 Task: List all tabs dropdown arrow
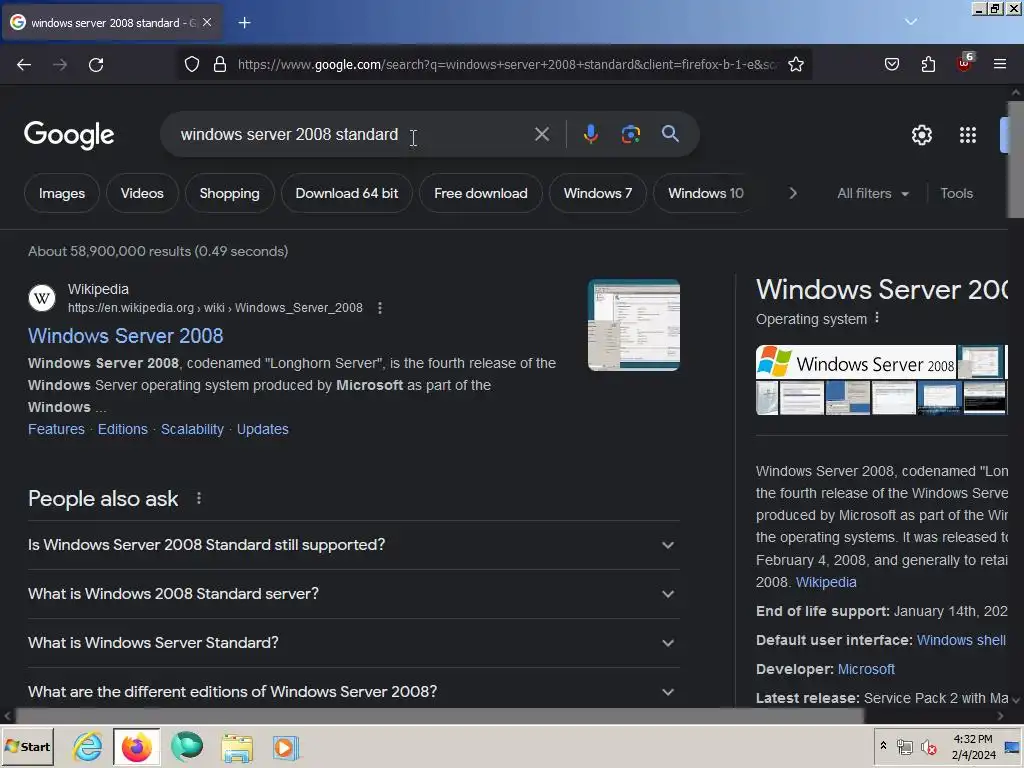click(911, 22)
